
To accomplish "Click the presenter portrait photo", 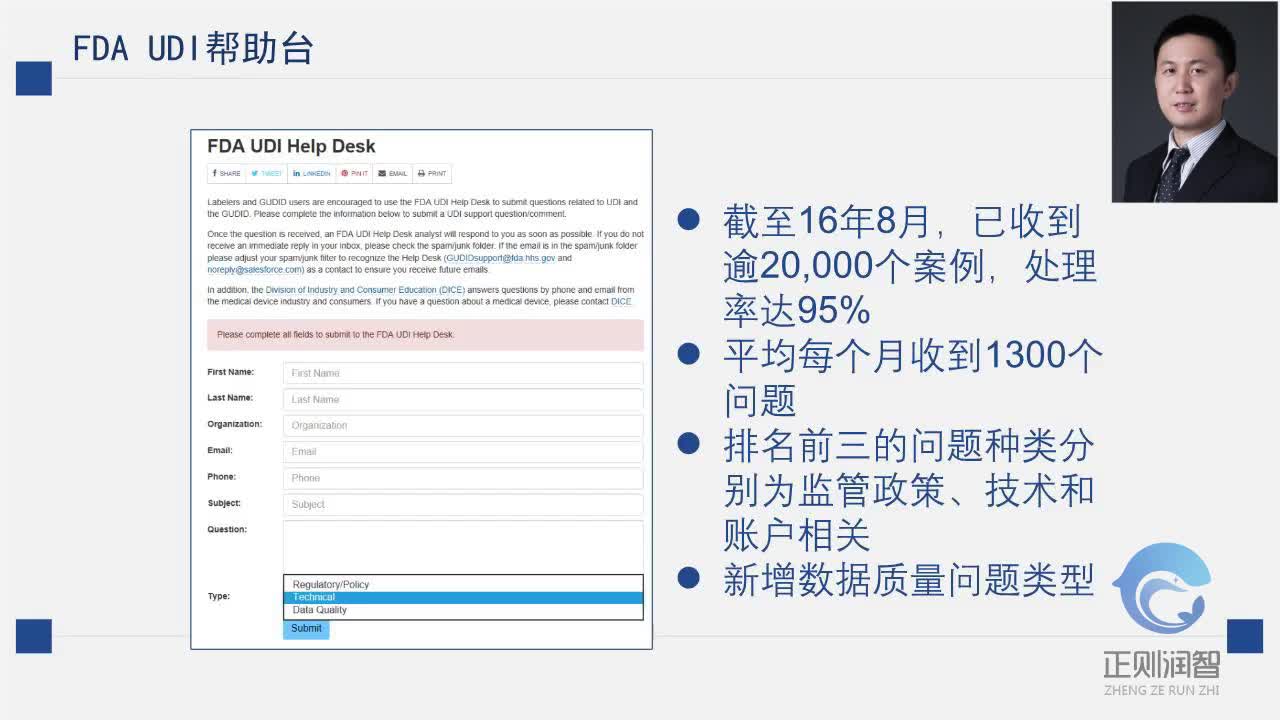I will click(x=1193, y=102).
